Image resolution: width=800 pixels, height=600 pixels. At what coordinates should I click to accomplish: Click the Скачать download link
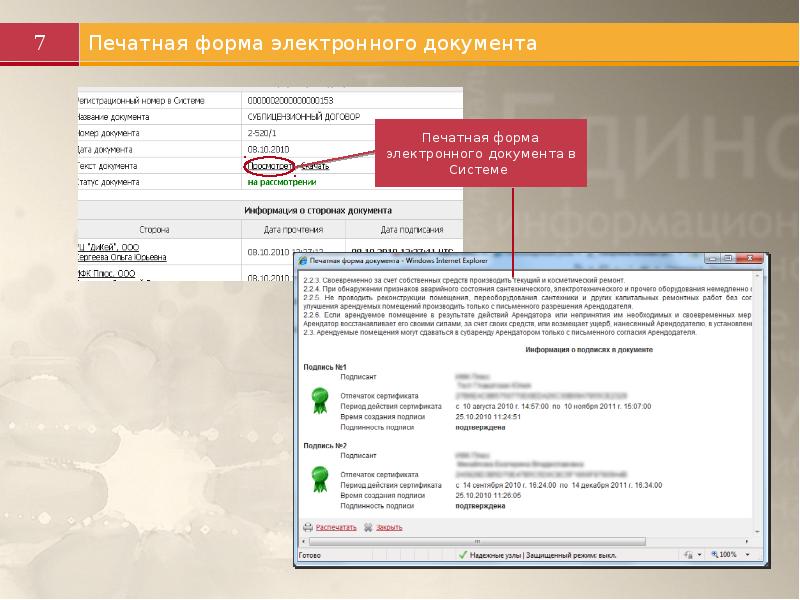(x=315, y=166)
